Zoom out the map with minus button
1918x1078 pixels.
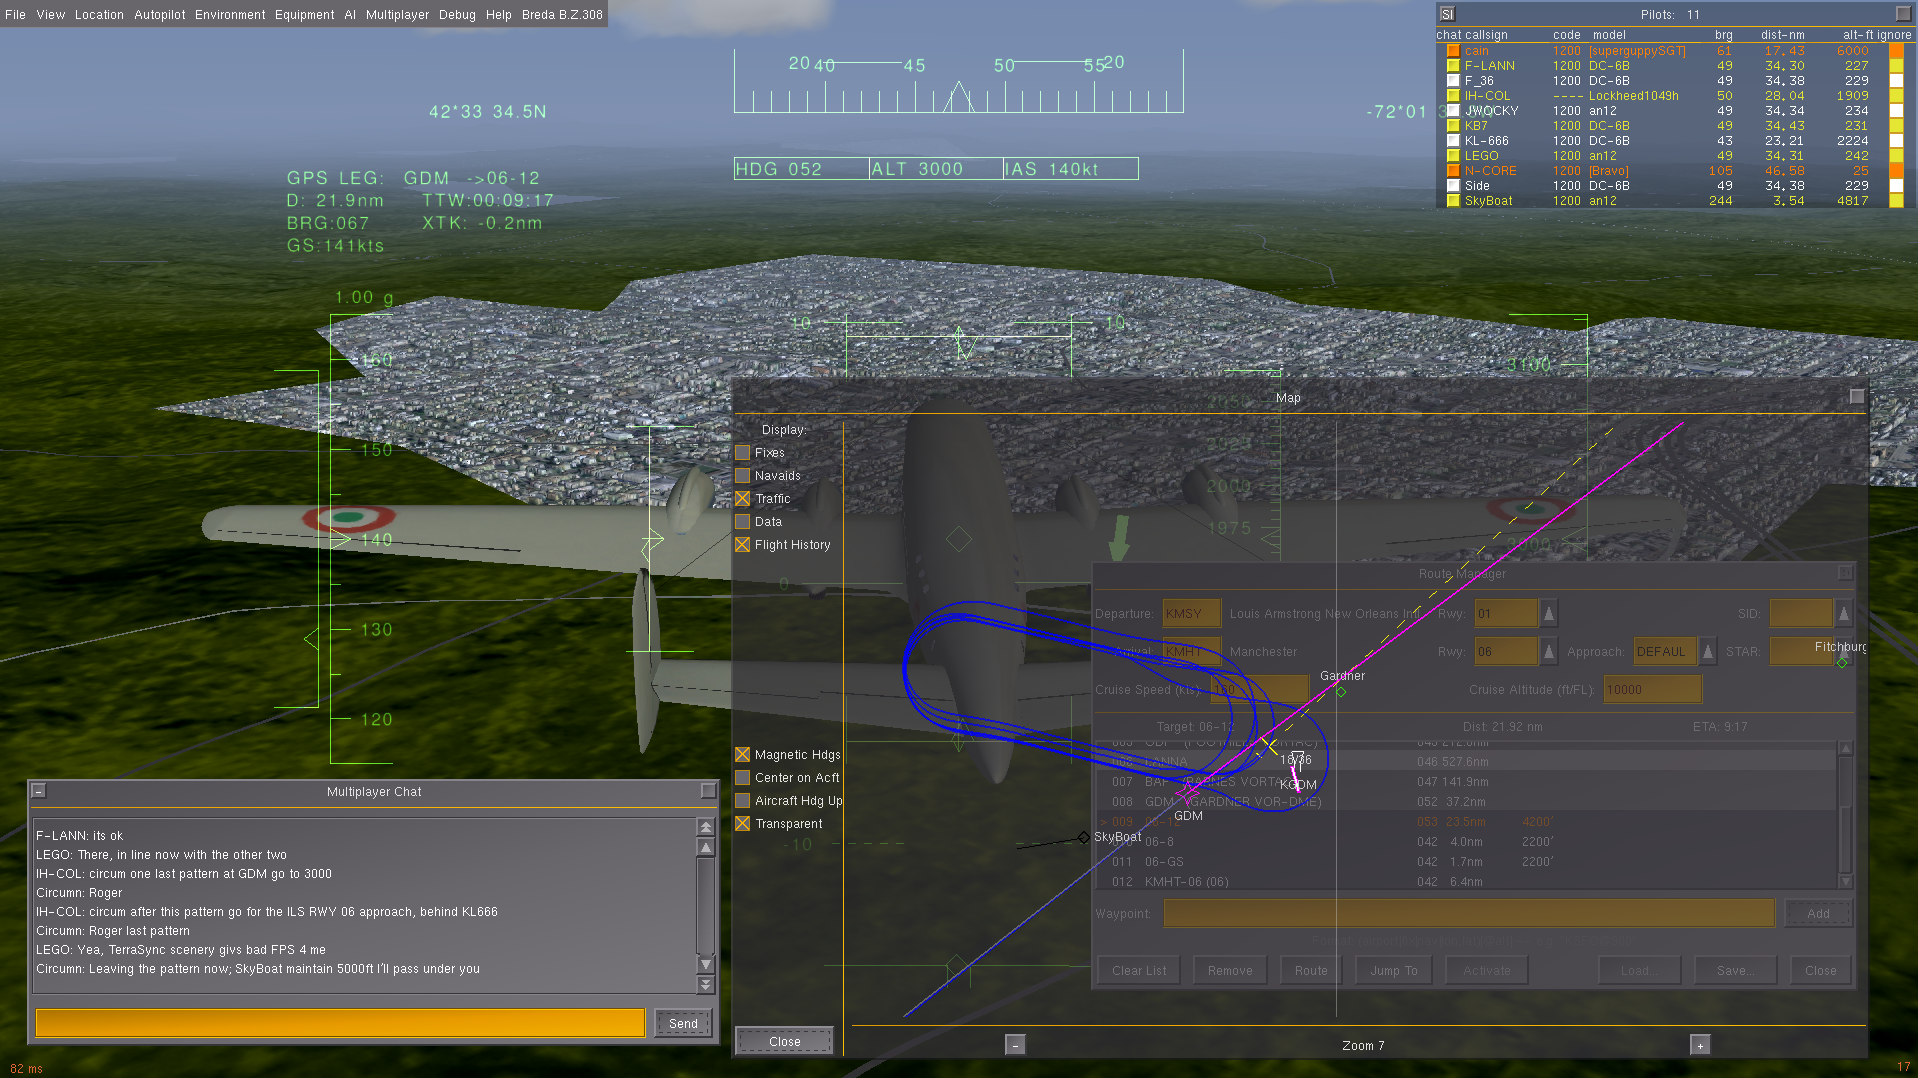pos(1015,1045)
